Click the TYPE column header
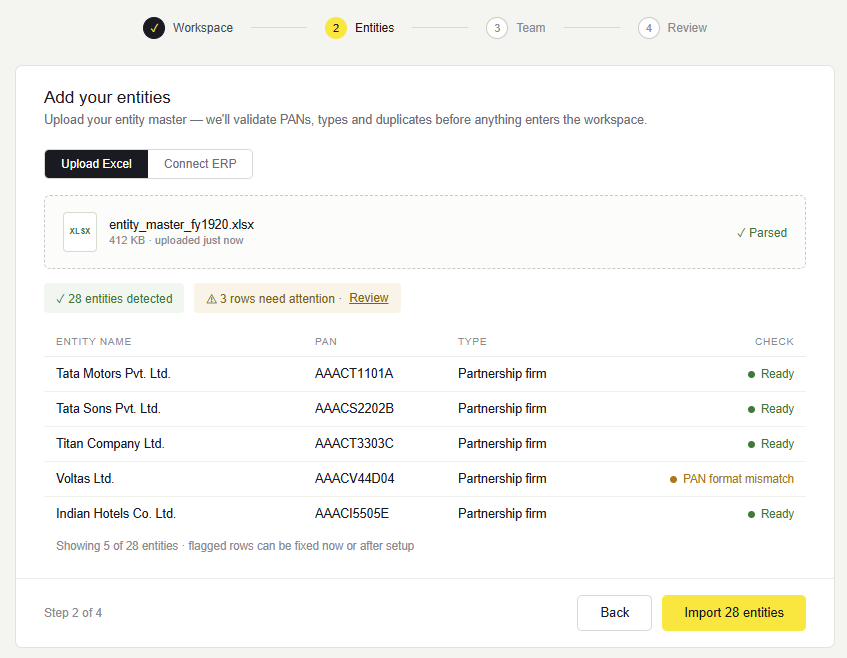Viewport: 847px width, 658px height. point(472,341)
